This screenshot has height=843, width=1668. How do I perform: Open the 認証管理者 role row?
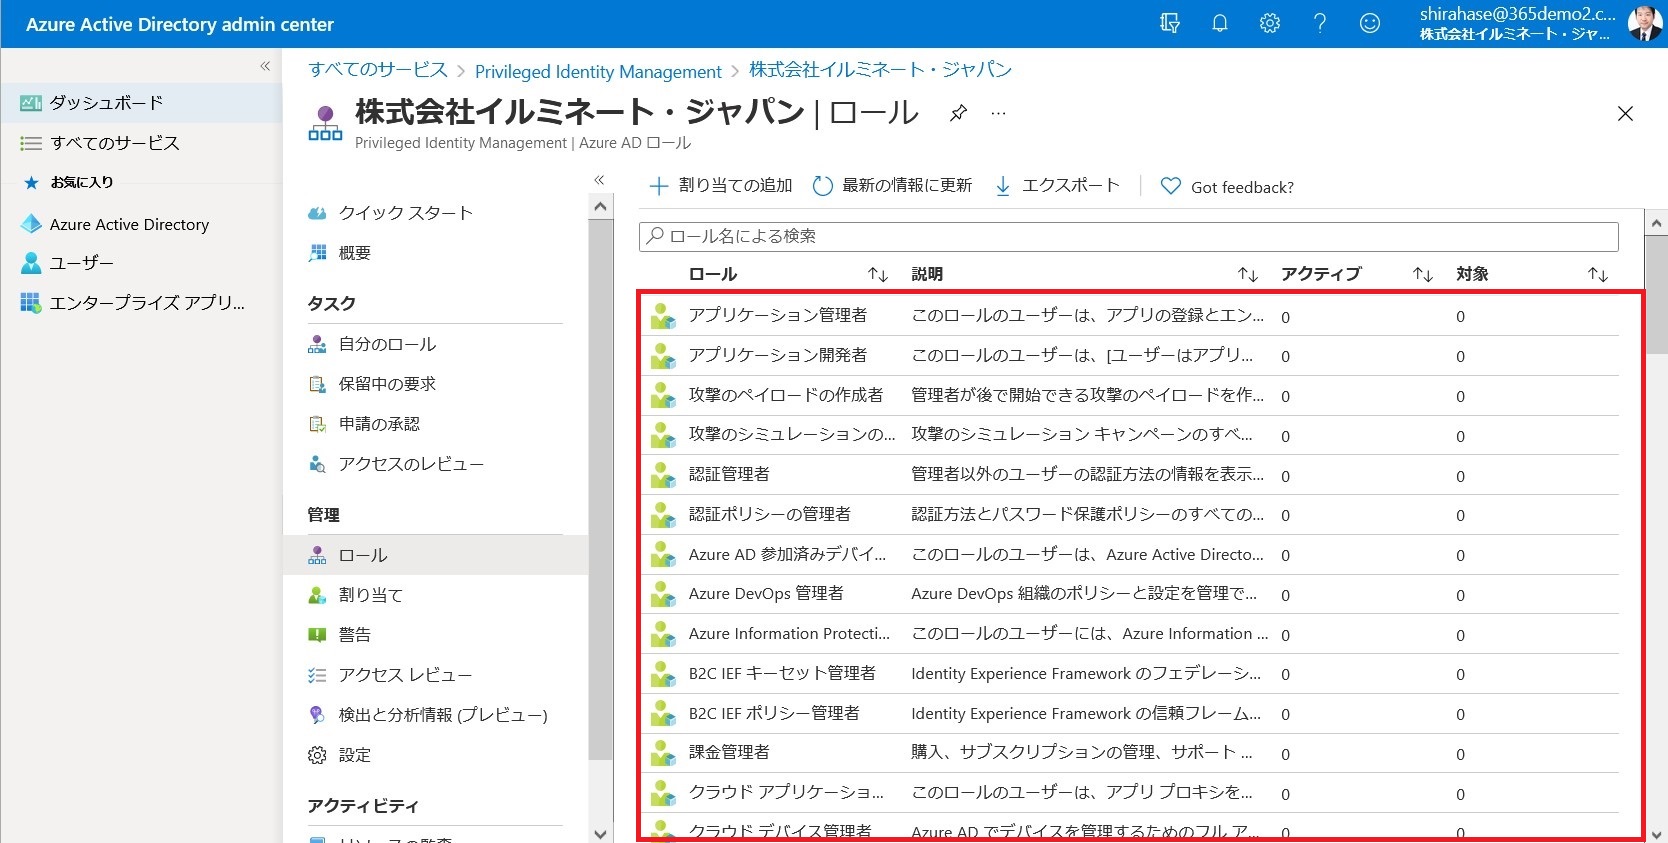pyautogui.click(x=1130, y=475)
